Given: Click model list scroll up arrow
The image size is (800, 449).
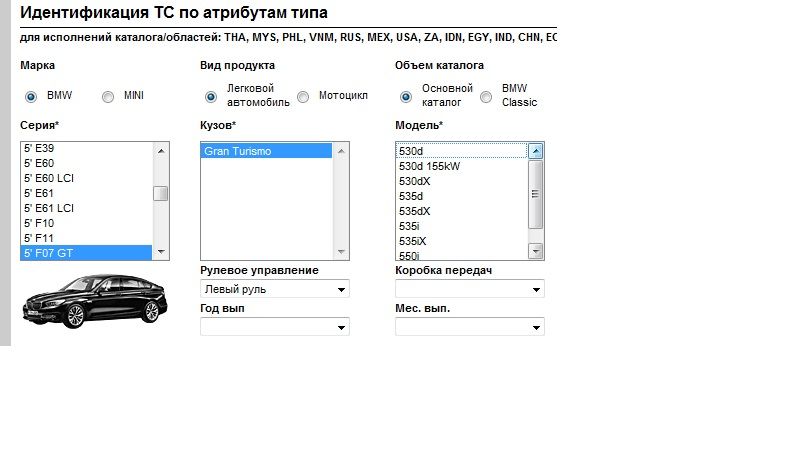Looking at the screenshot, I should [536, 151].
